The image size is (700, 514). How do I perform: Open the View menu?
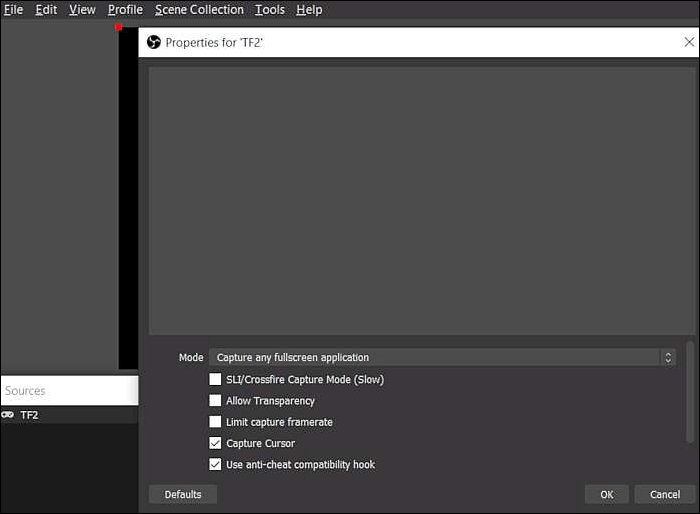[82, 10]
